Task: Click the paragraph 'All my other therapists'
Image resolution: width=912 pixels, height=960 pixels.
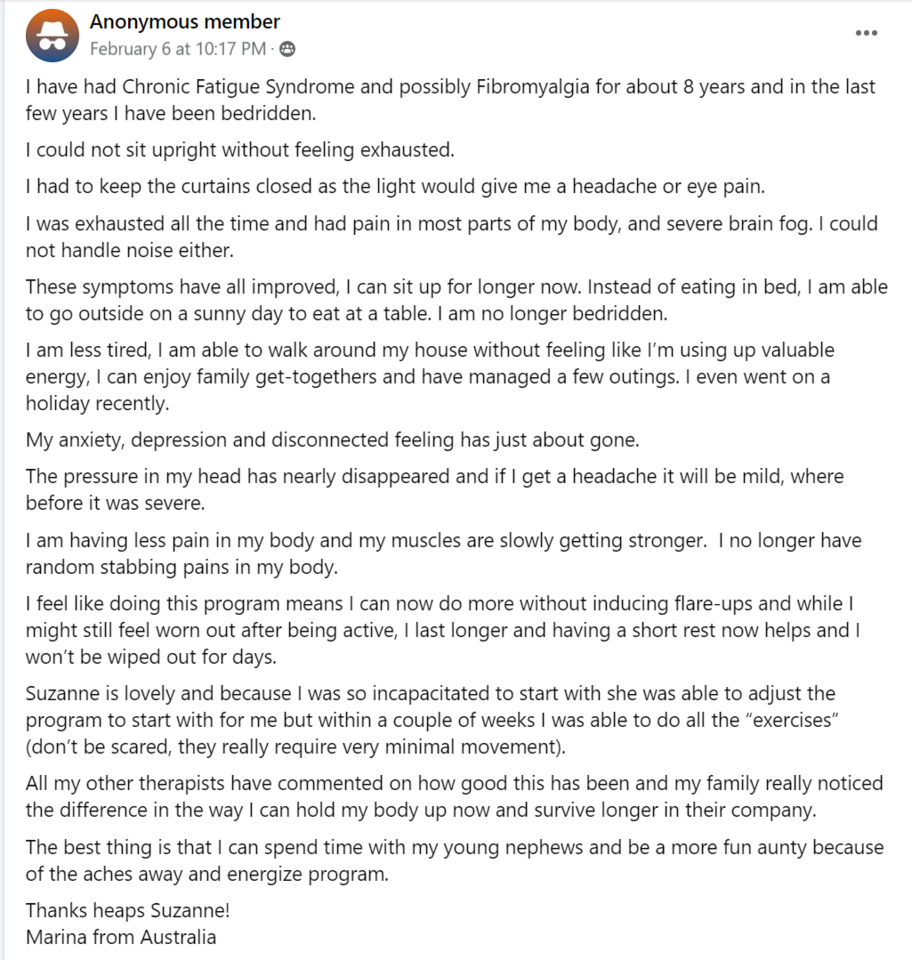Action: pos(454,797)
